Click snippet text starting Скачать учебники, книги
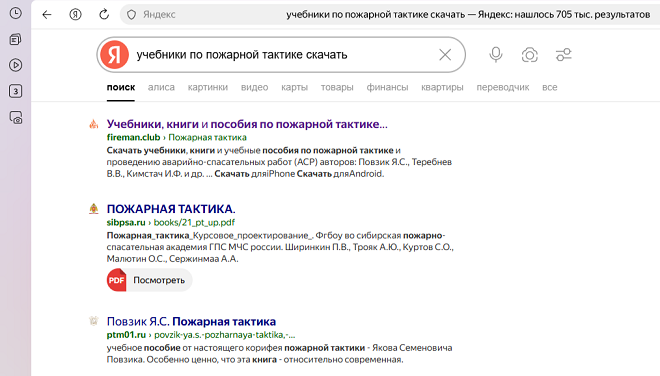Screen dimensions: 660x376 279,162
